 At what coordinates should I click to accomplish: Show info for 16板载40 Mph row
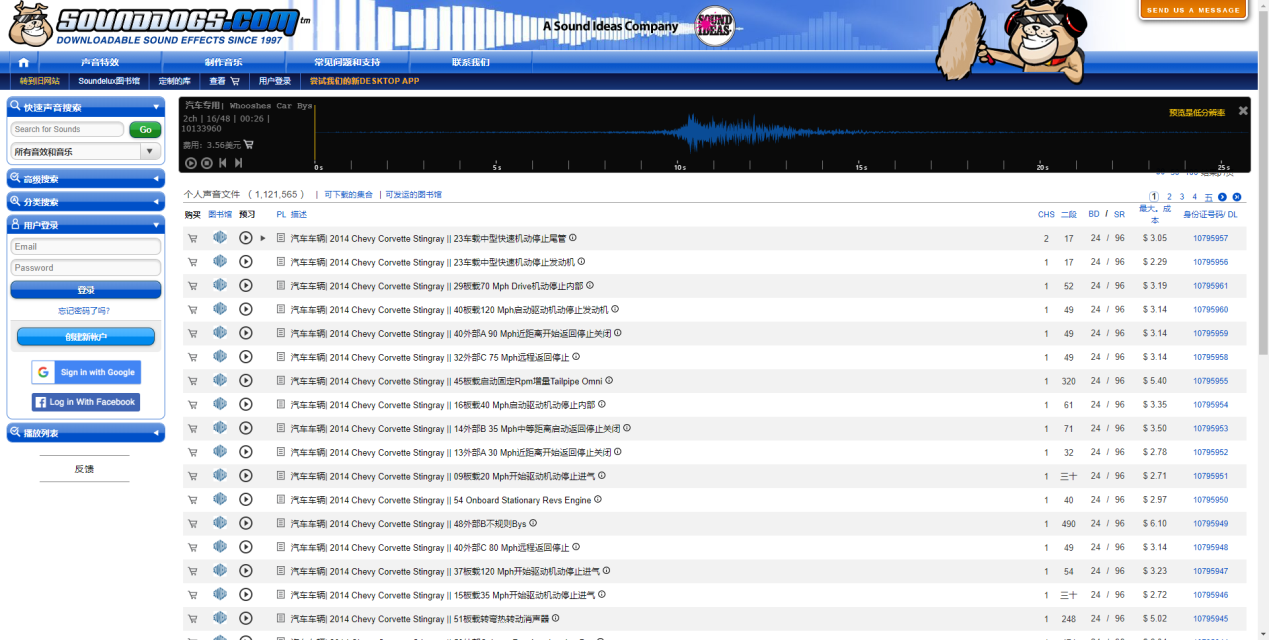pyautogui.click(x=601, y=405)
